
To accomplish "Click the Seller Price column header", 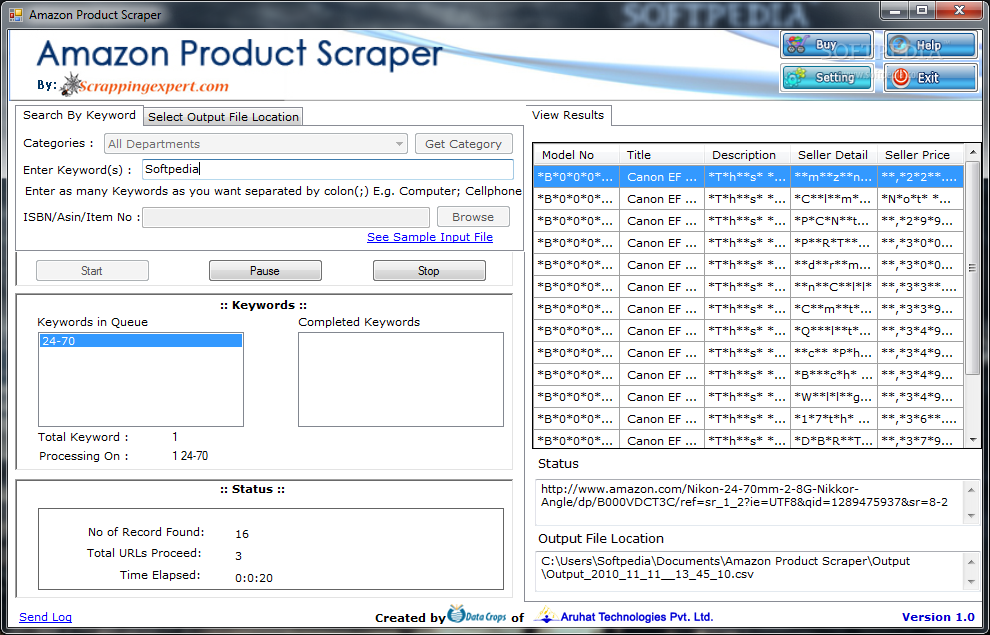I will point(921,155).
